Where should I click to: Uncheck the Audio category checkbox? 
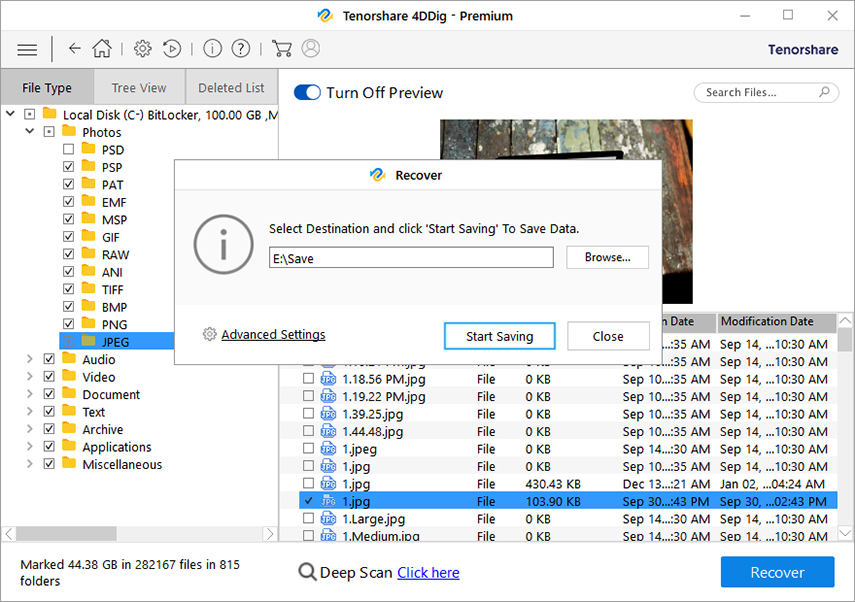(x=49, y=359)
